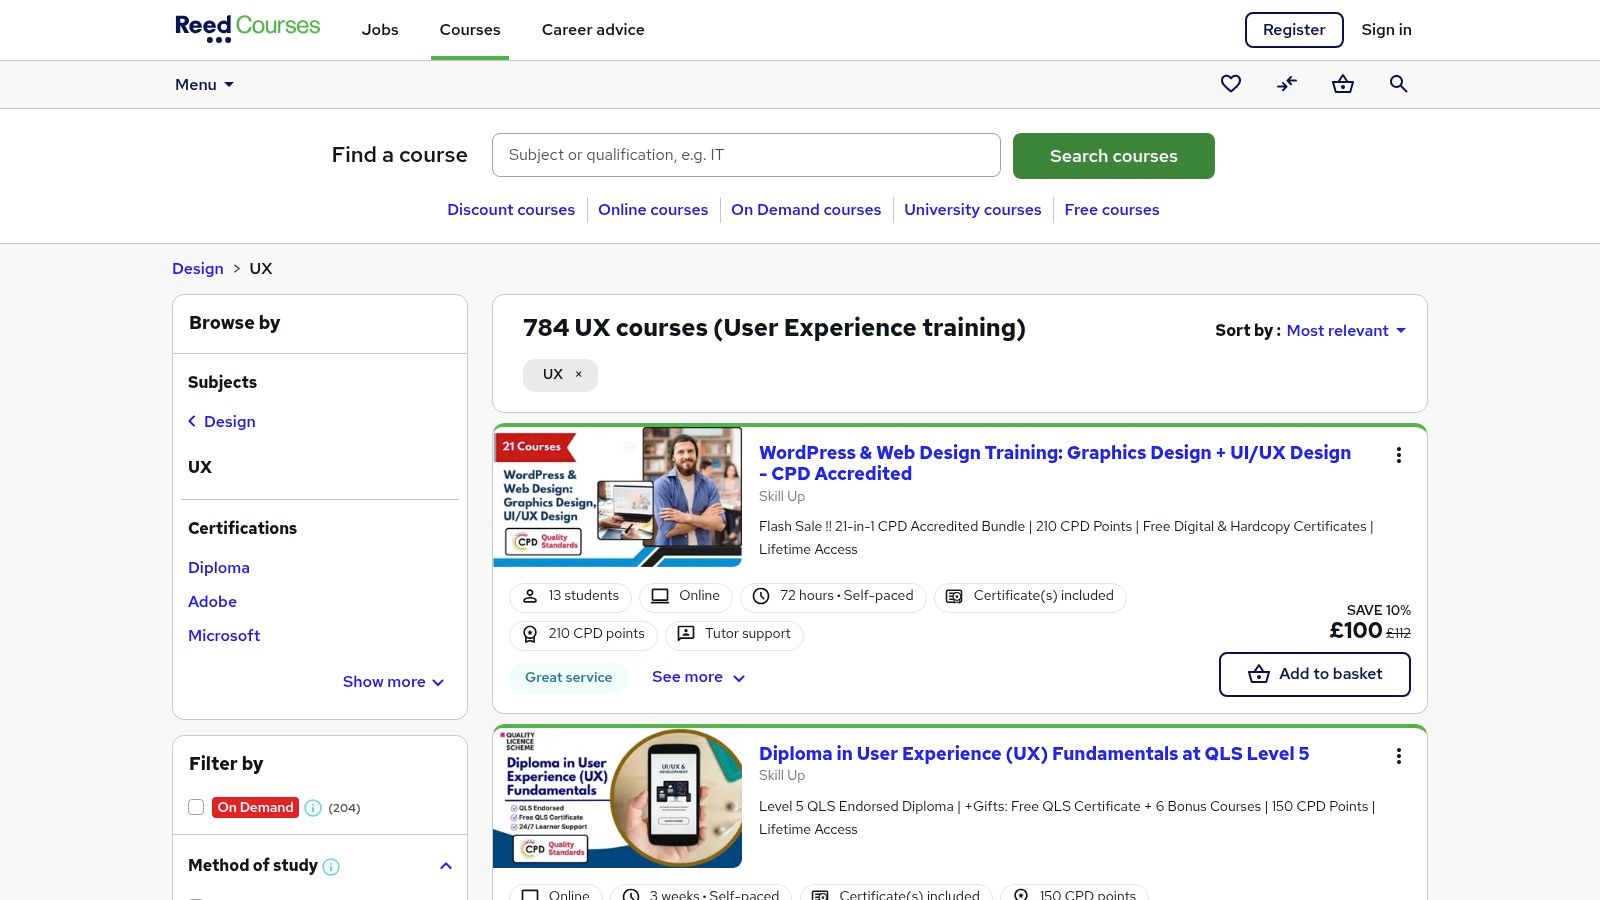Remove the UX filter tag

(578, 375)
